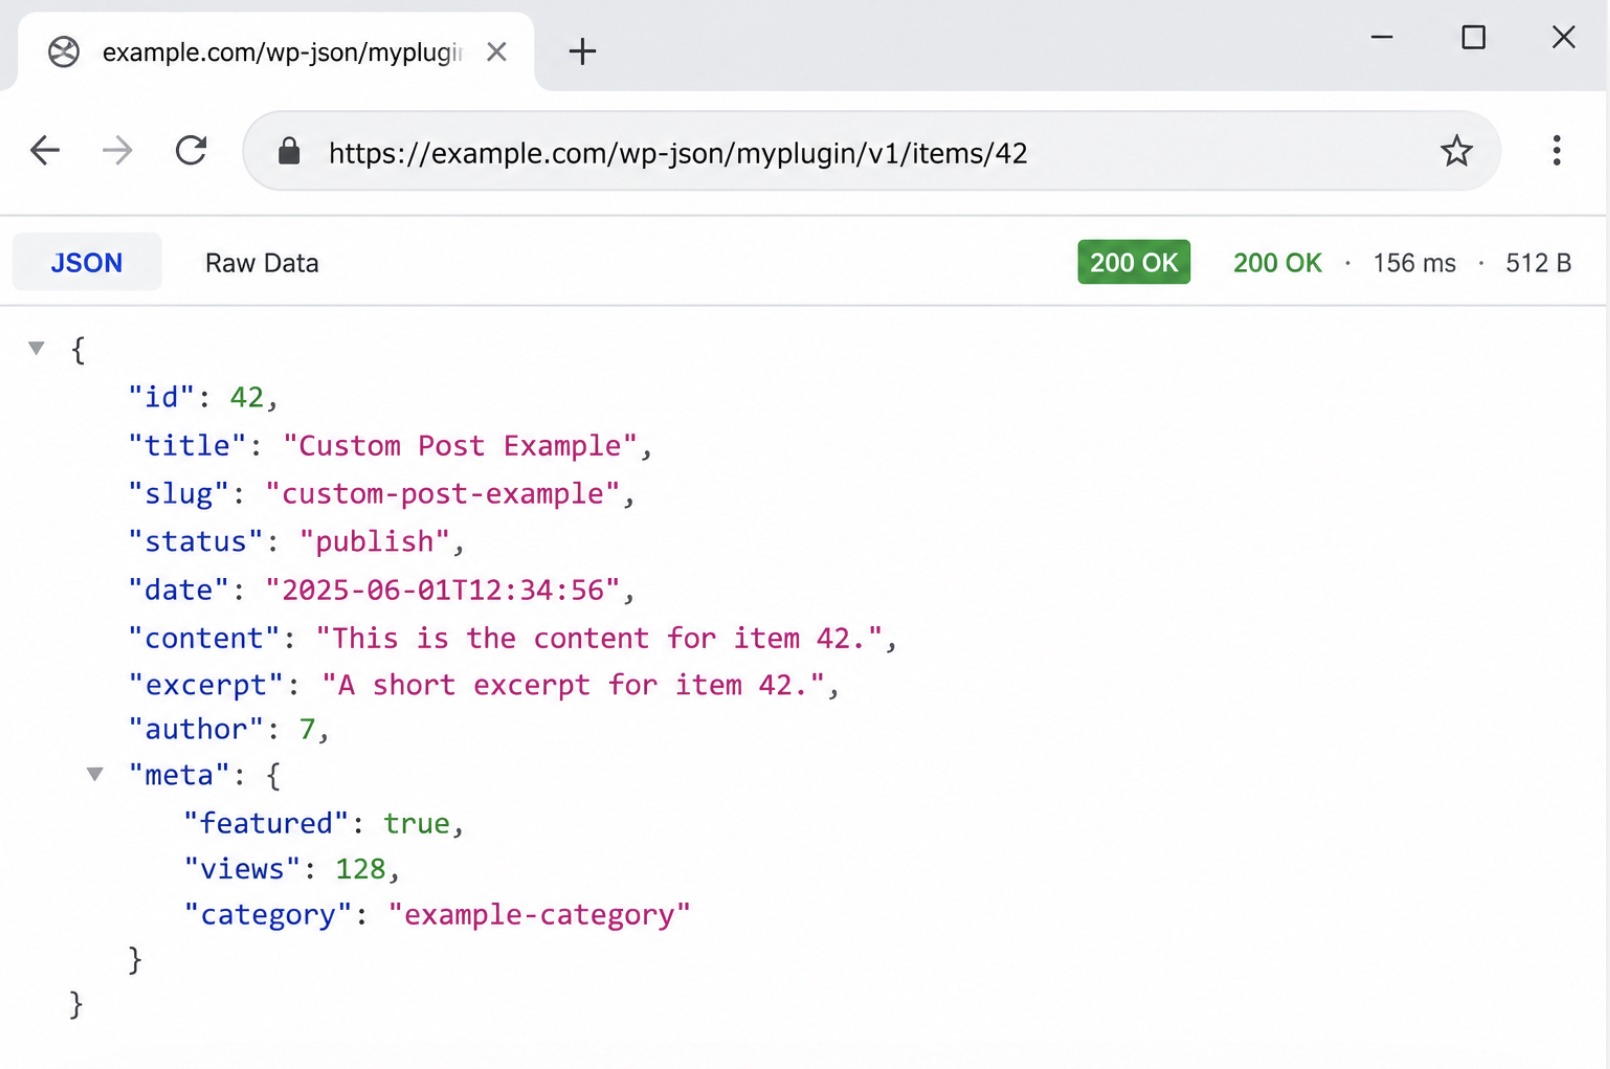Click "A short excerpt for item 42."
Image resolution: width=1610 pixels, height=1069 pixels.
pyautogui.click(x=573, y=684)
